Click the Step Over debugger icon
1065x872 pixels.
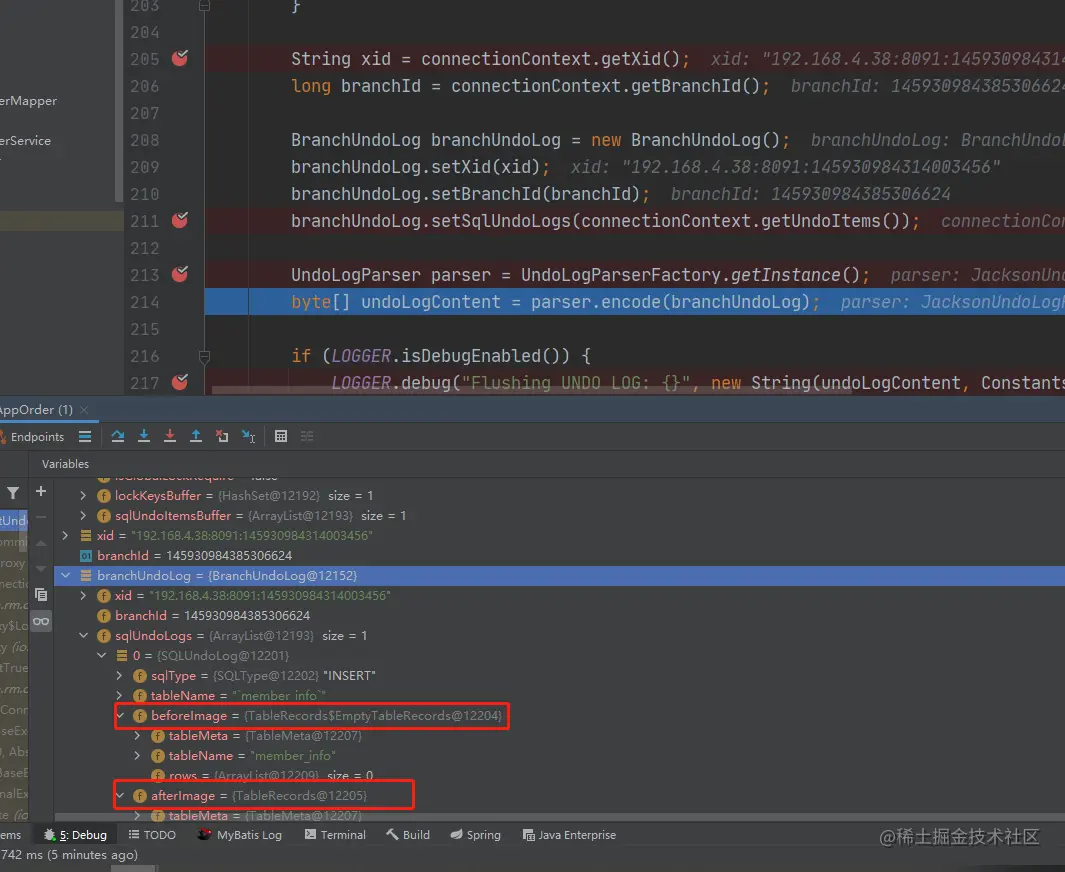click(x=118, y=436)
